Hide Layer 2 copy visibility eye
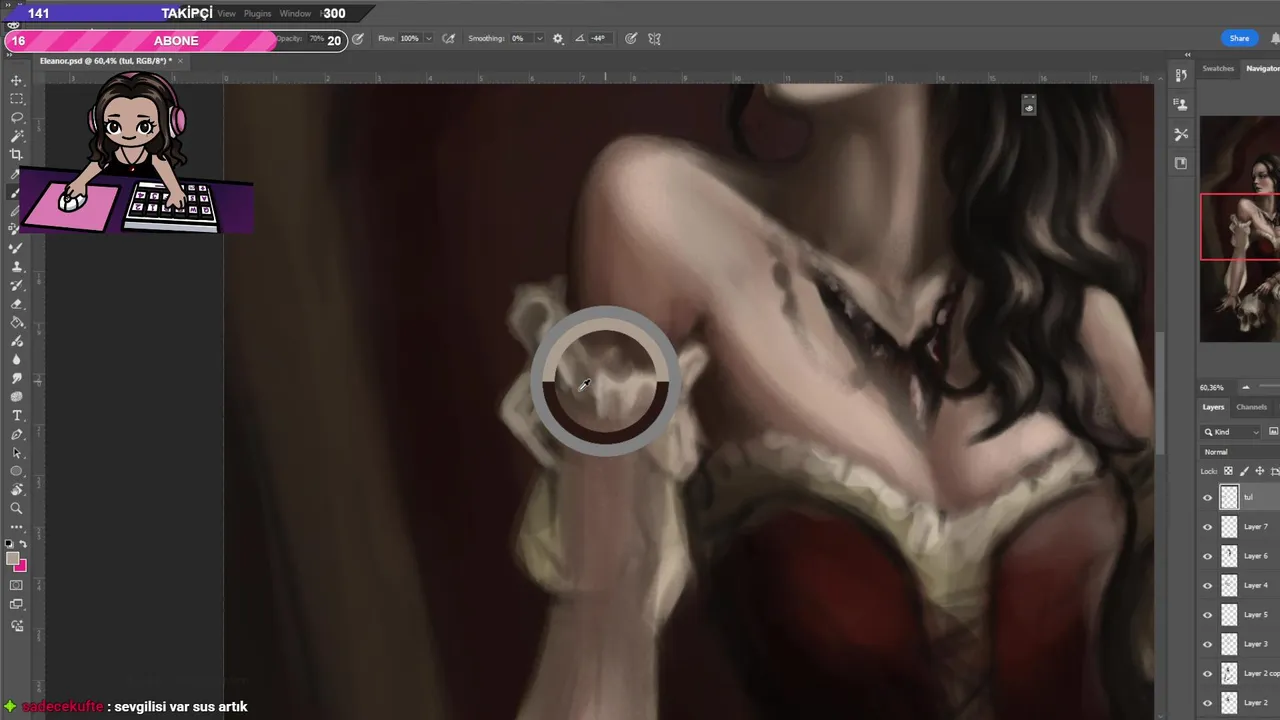Image resolution: width=1280 pixels, height=720 pixels. [1207, 673]
